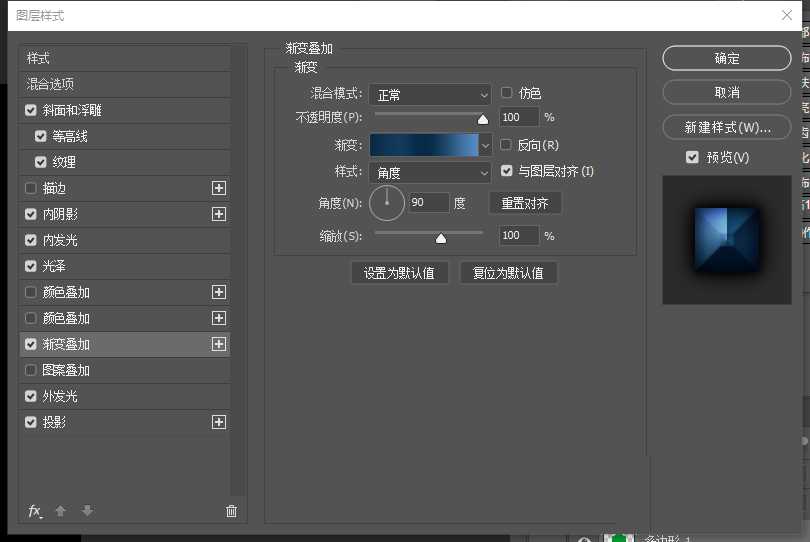Click the trash icon to delete effect
The image size is (810, 542).
232,511
